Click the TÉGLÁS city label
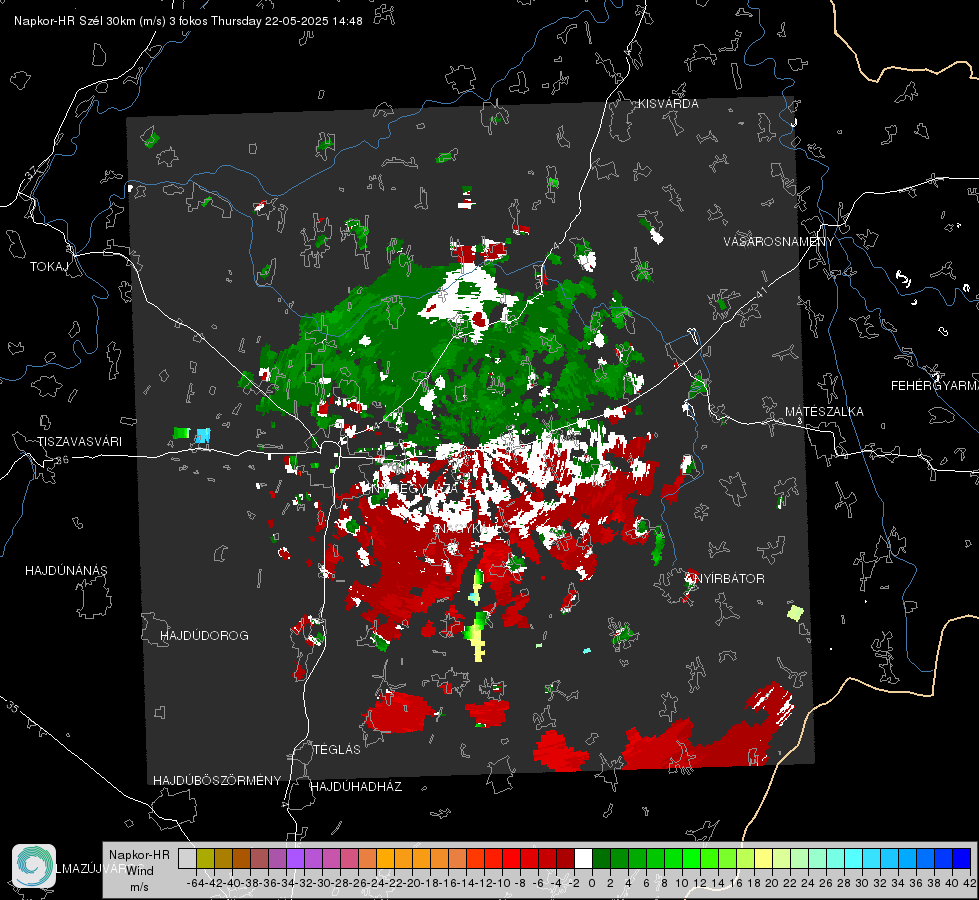 337,749
